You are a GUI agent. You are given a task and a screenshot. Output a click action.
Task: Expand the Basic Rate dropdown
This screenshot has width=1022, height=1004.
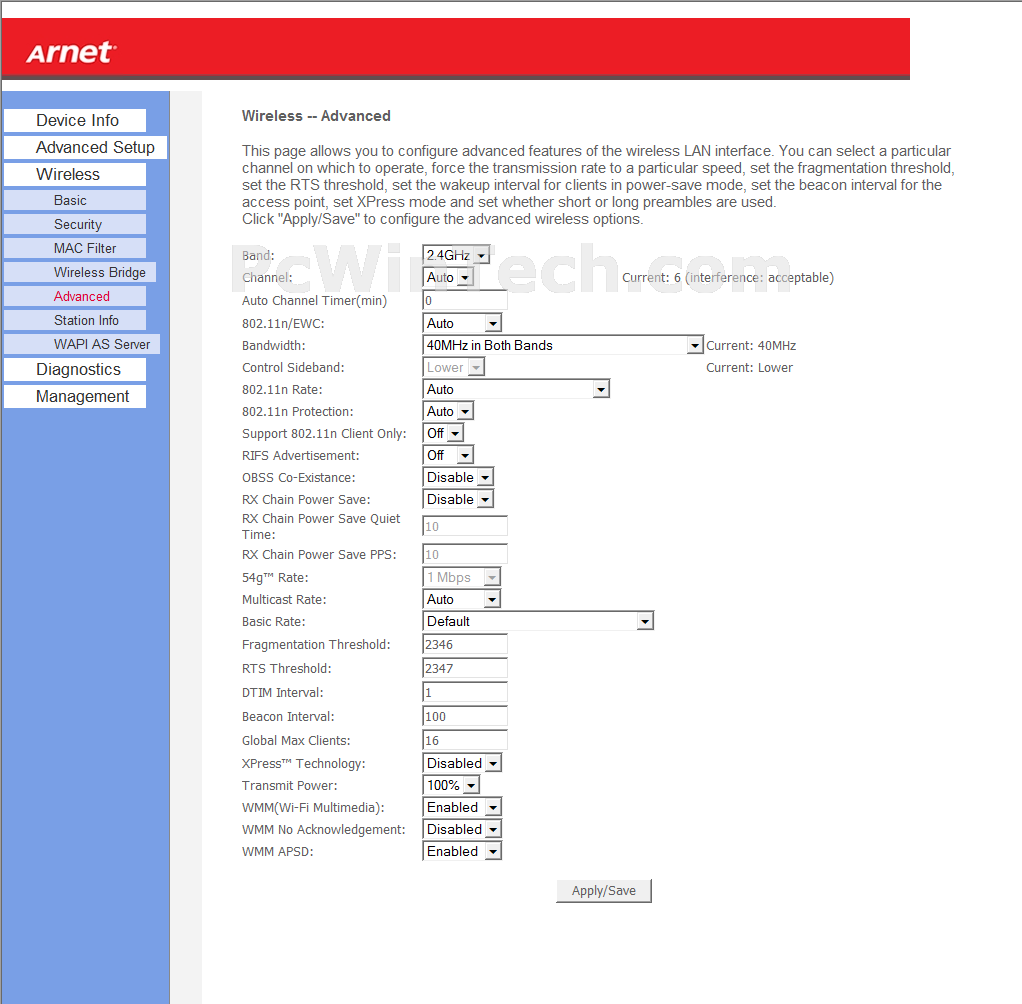pyautogui.click(x=538, y=621)
